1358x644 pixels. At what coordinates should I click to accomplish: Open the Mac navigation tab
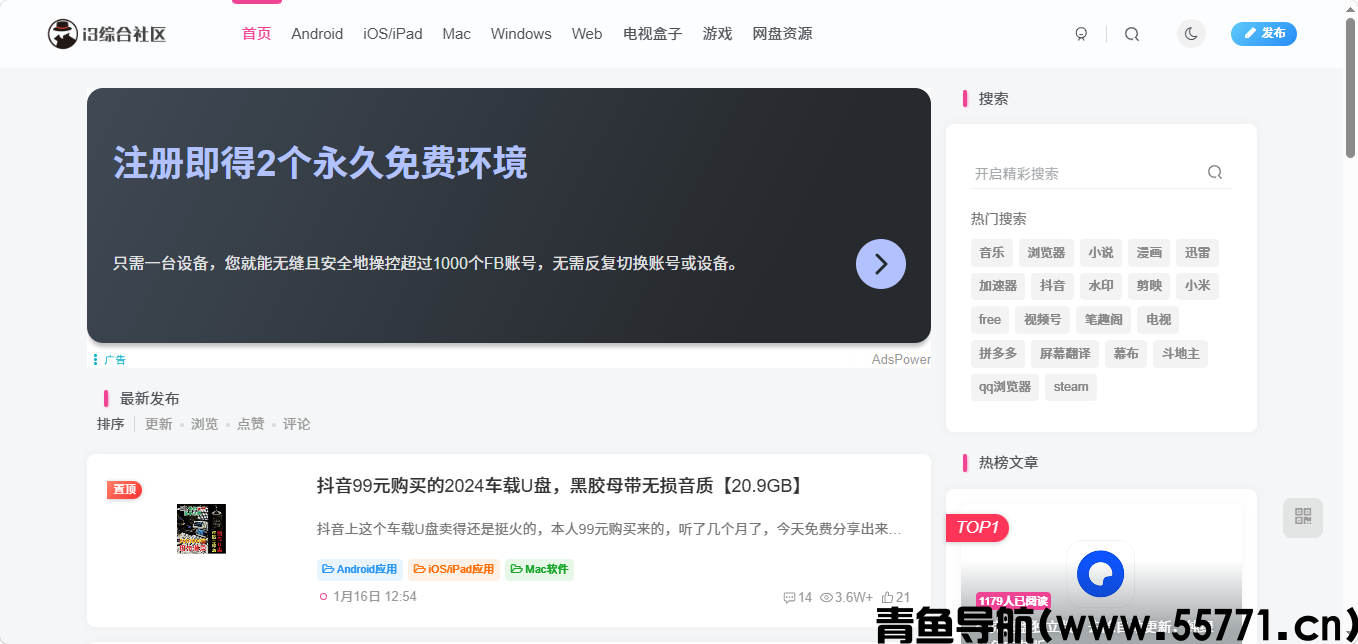click(457, 34)
